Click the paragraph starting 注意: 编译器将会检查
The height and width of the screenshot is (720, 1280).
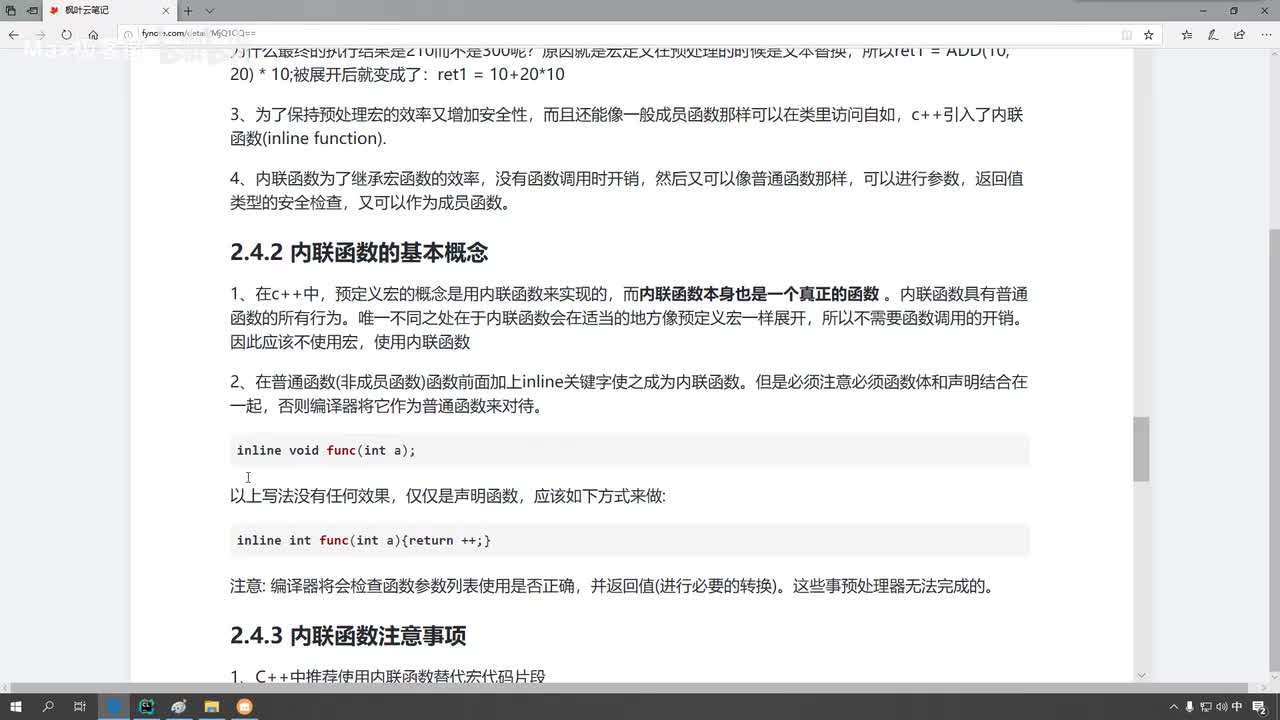613,586
